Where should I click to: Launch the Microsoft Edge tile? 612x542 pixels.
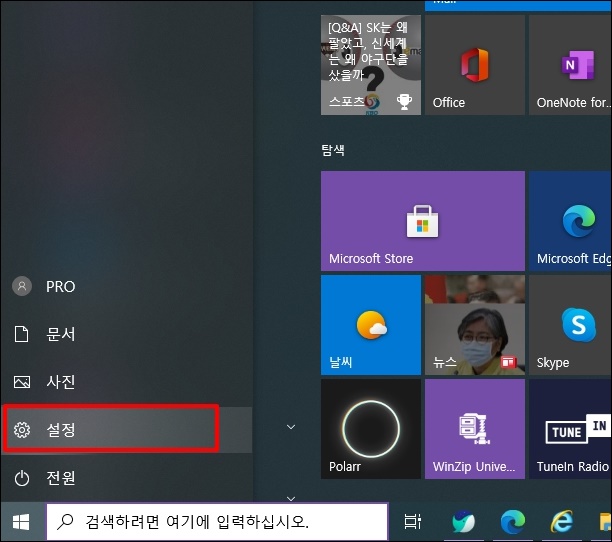(570, 221)
